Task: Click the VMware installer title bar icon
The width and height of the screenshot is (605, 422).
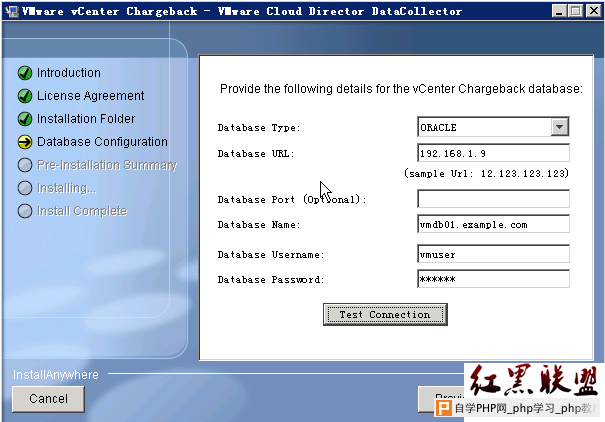Action: tap(12, 11)
